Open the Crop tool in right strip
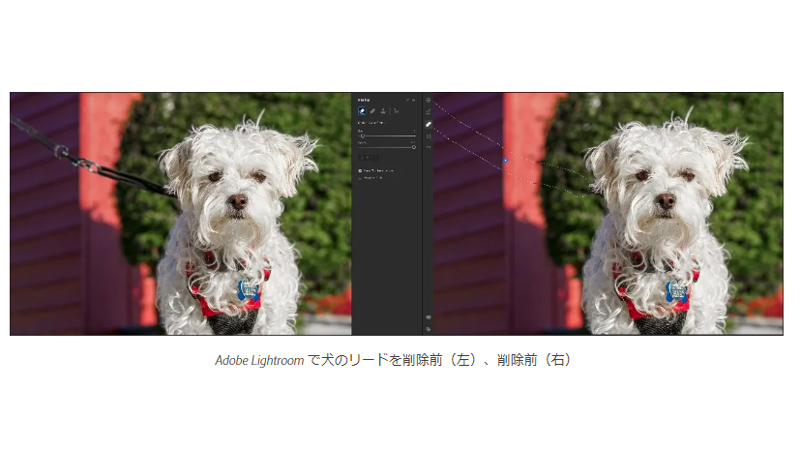800x450 pixels. [x=429, y=112]
